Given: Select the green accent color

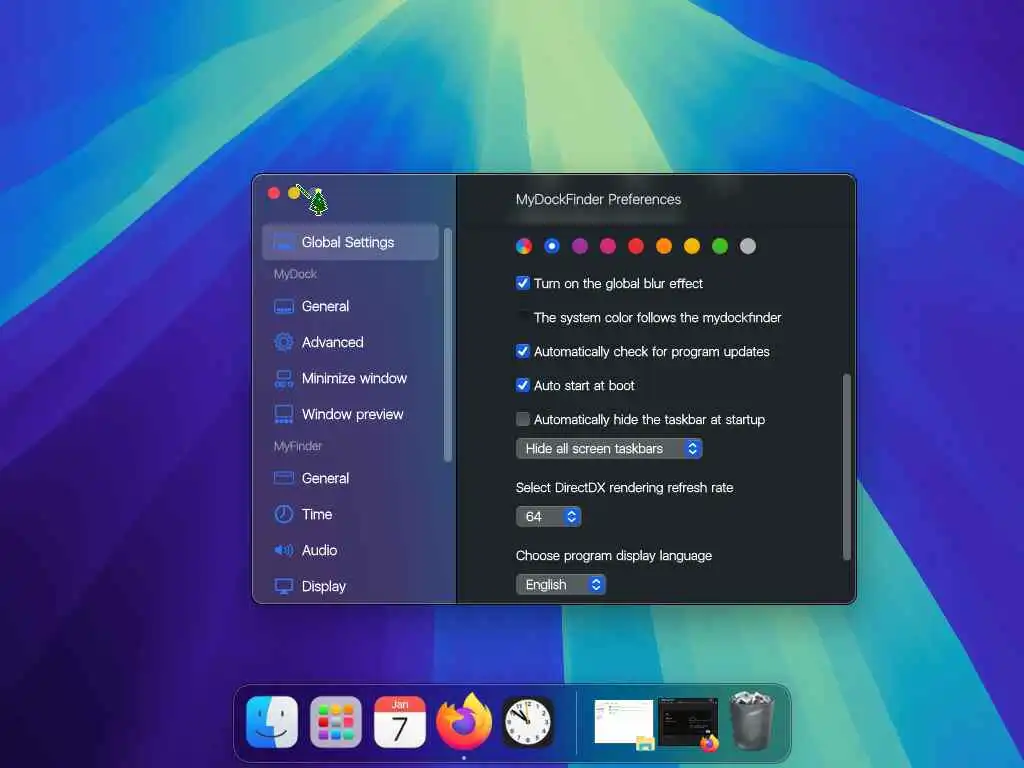Looking at the screenshot, I should point(720,246).
